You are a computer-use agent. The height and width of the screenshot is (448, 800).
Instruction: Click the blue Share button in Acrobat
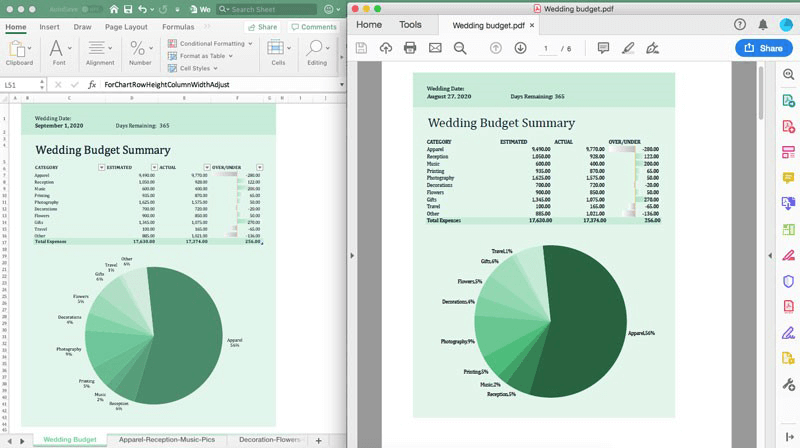[x=763, y=48]
